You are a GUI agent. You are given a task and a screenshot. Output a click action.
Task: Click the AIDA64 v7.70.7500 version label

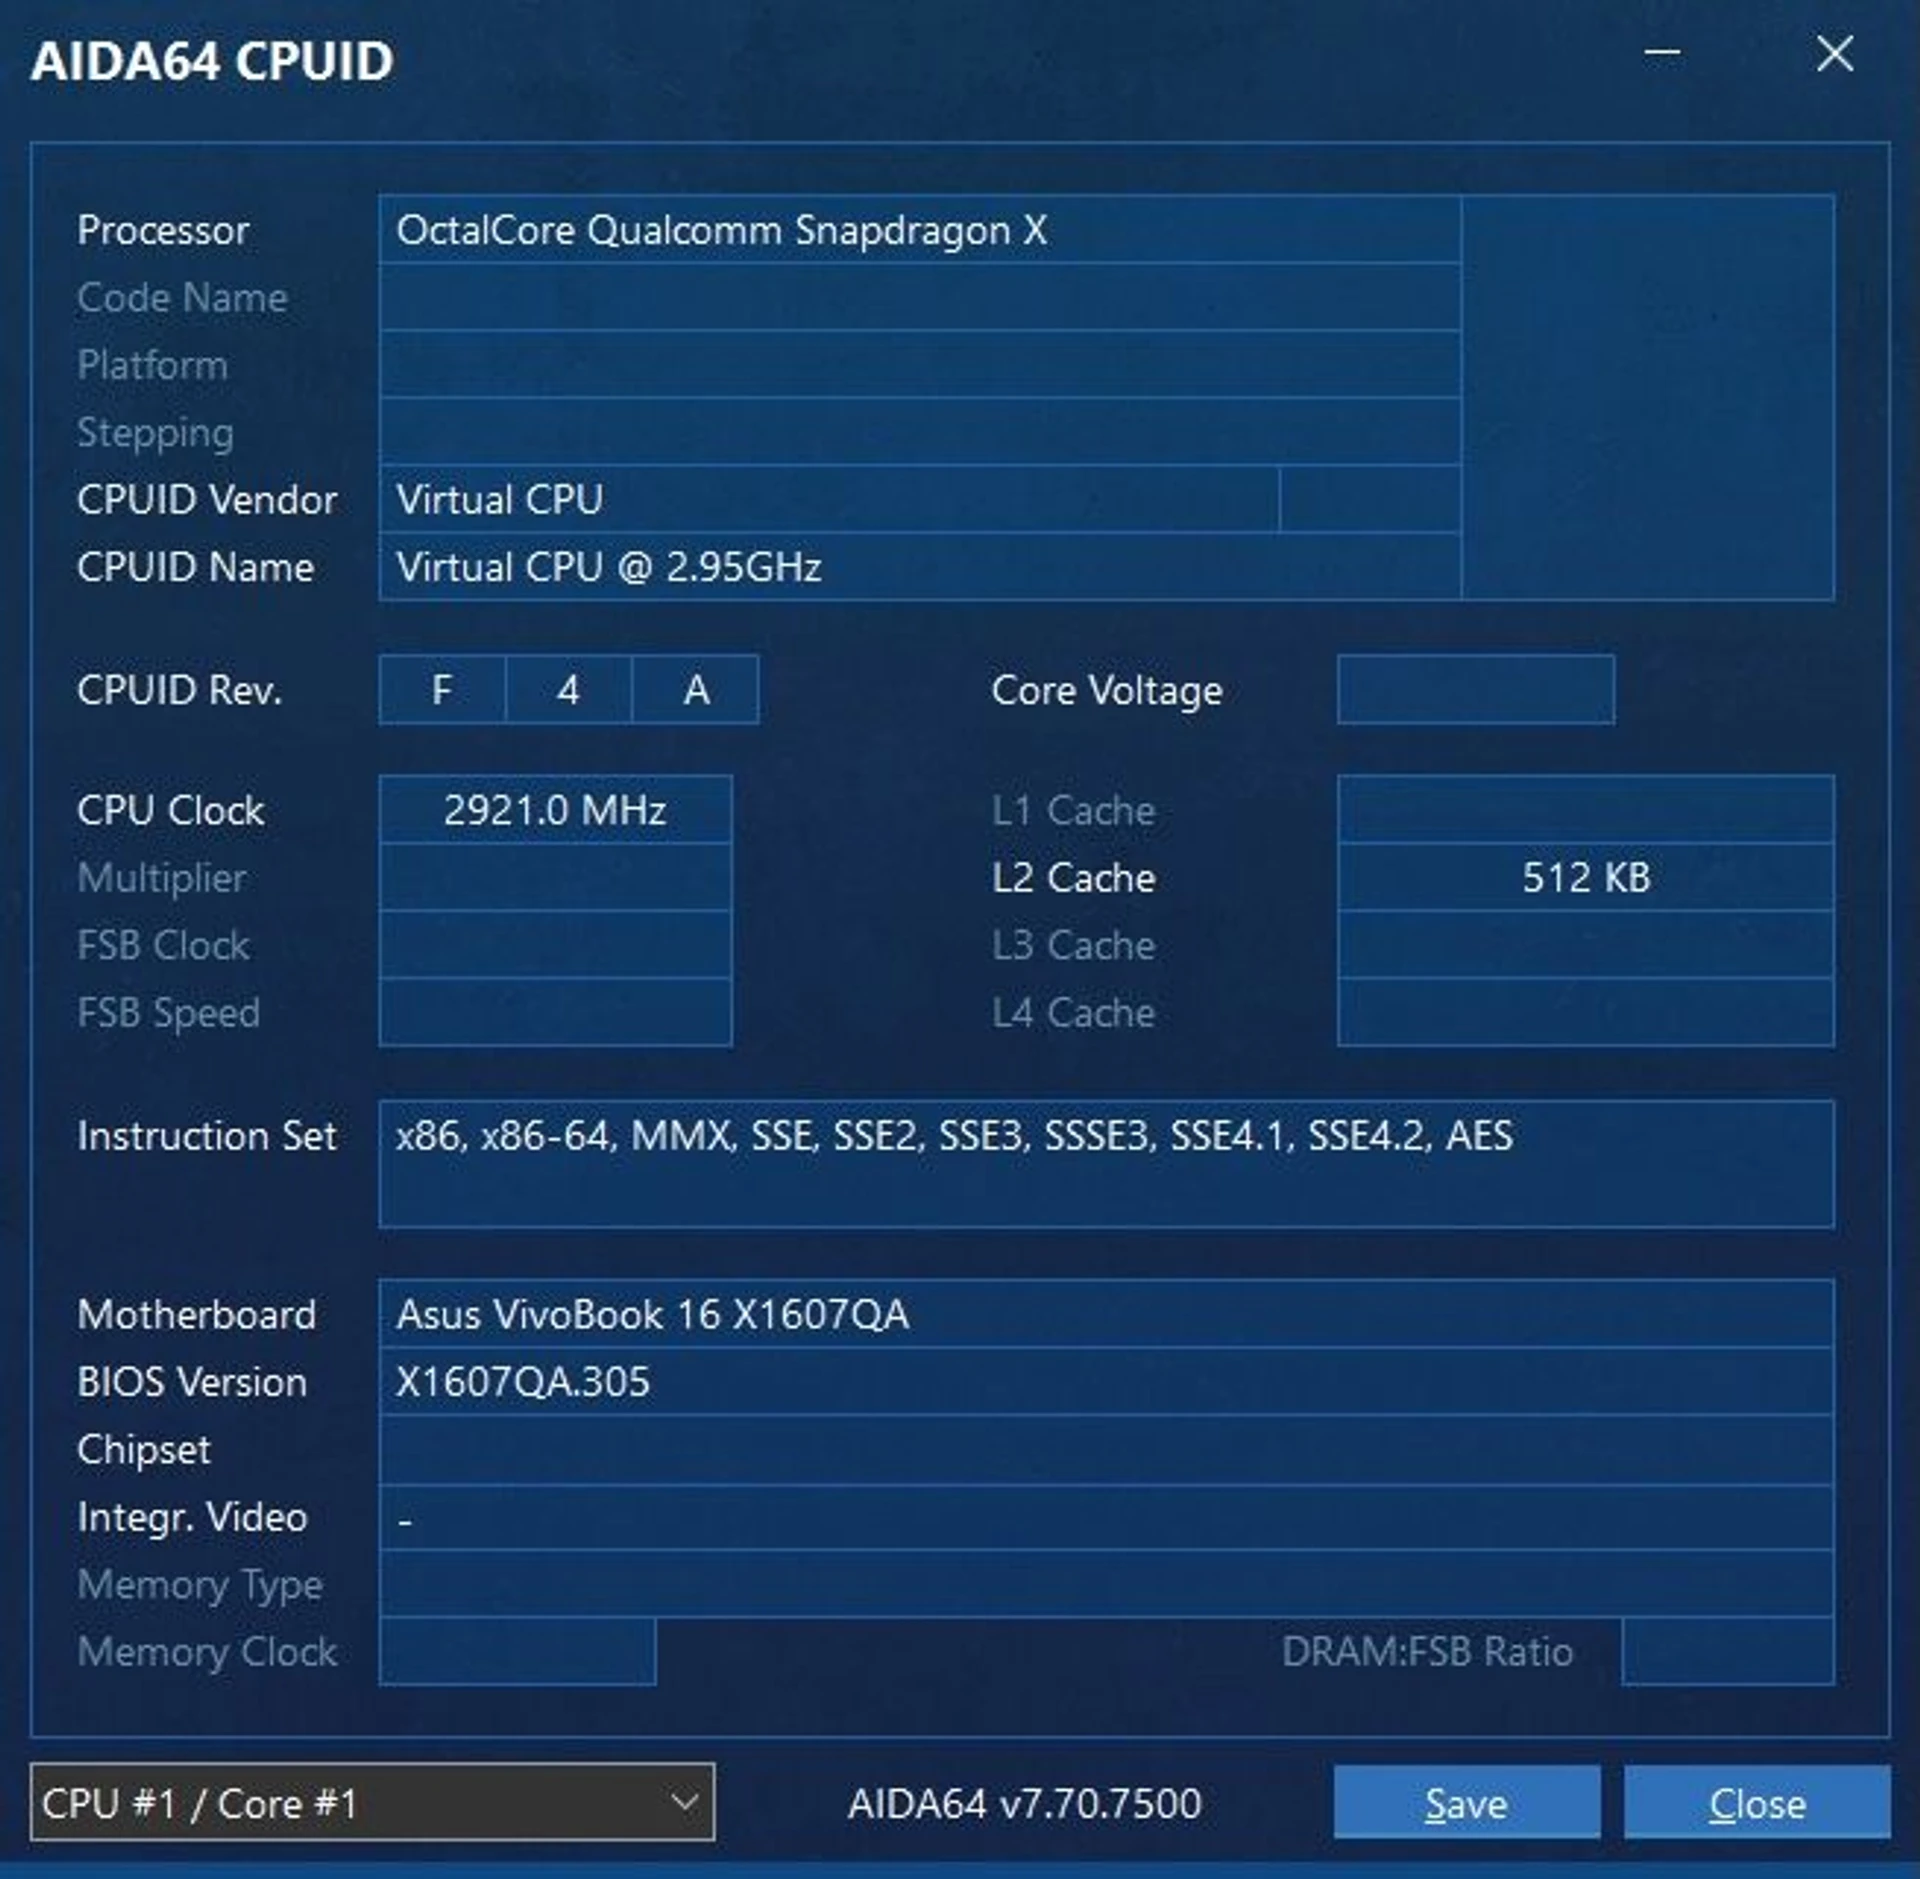tap(1024, 1803)
